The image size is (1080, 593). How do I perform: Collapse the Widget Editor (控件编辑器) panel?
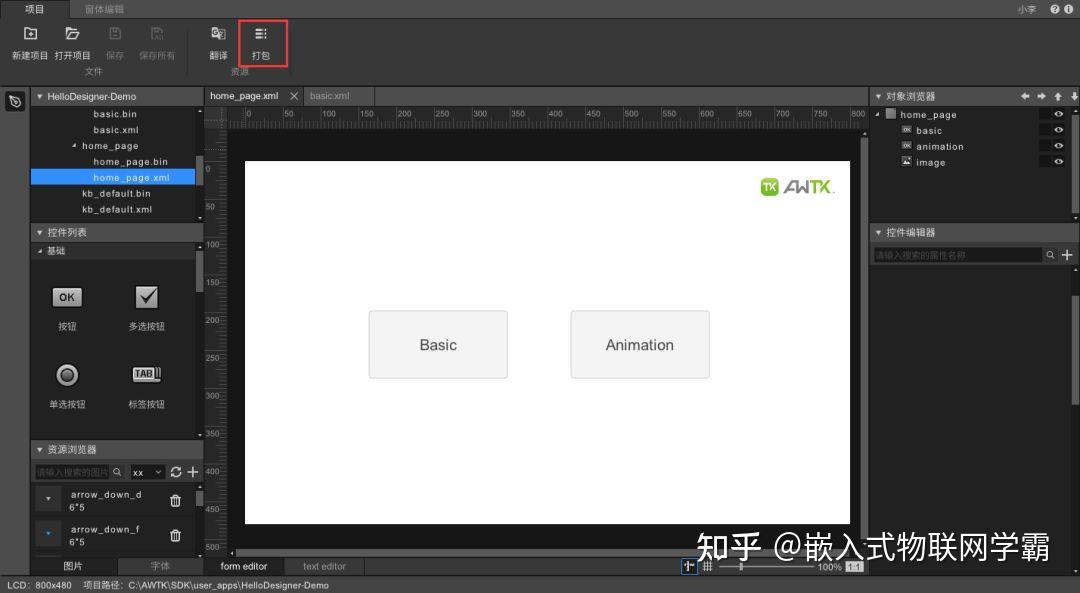[878, 233]
